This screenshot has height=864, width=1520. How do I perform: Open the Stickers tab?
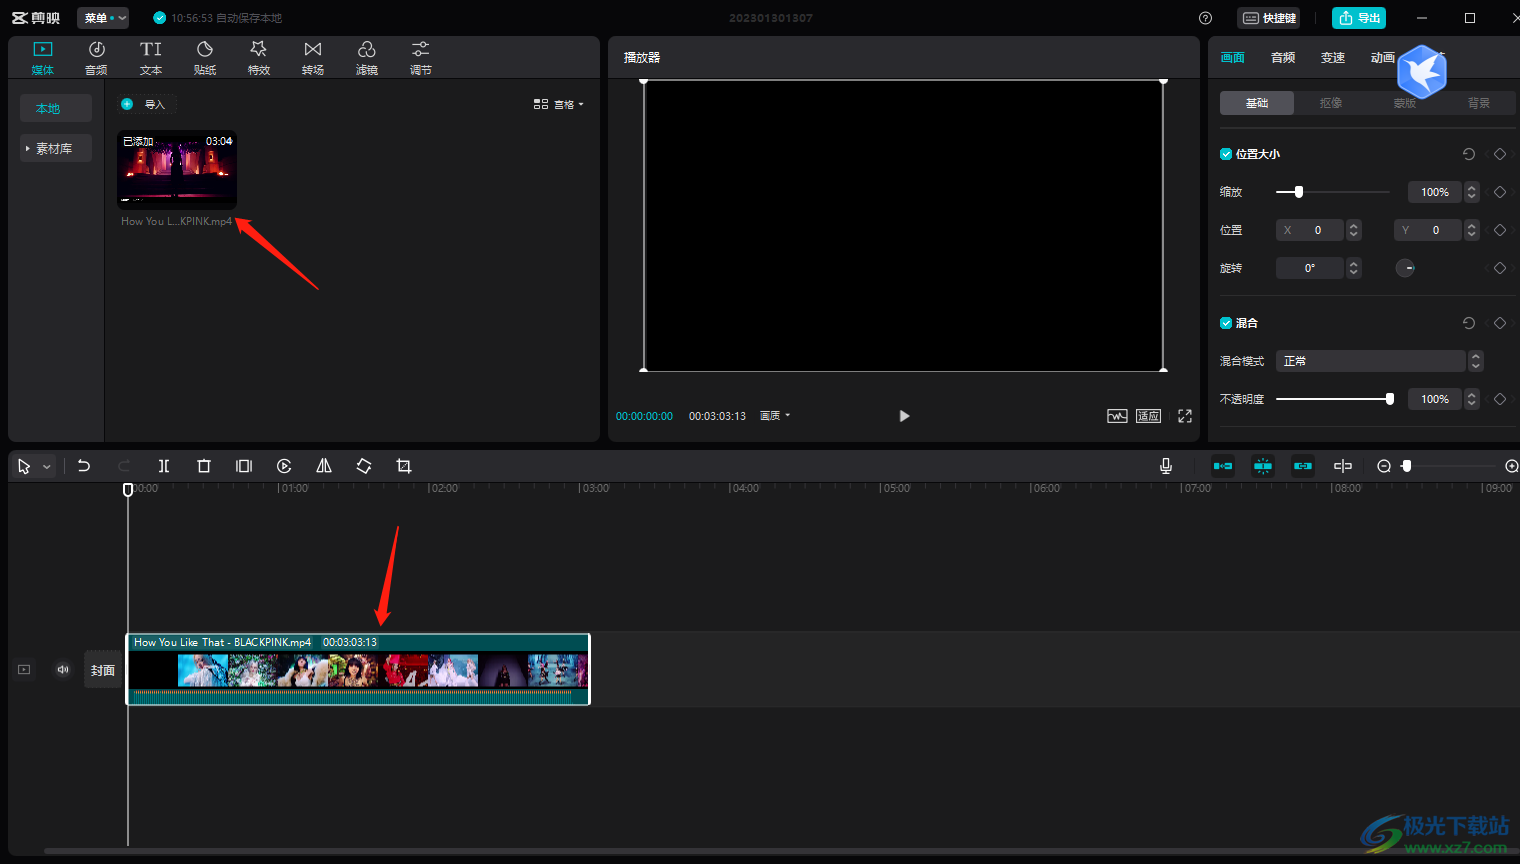[205, 58]
